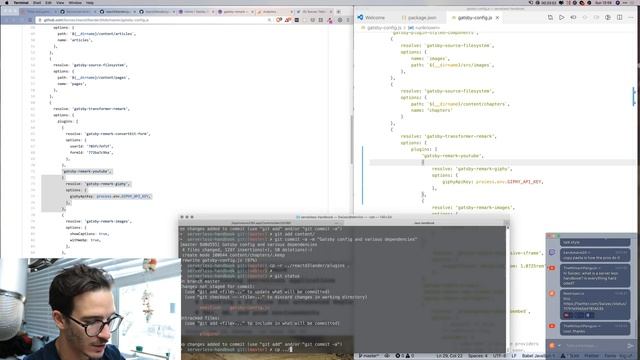The image size is (640, 360).
Task: Click the browser menu dots at toolbar end
Action: coord(348,20)
